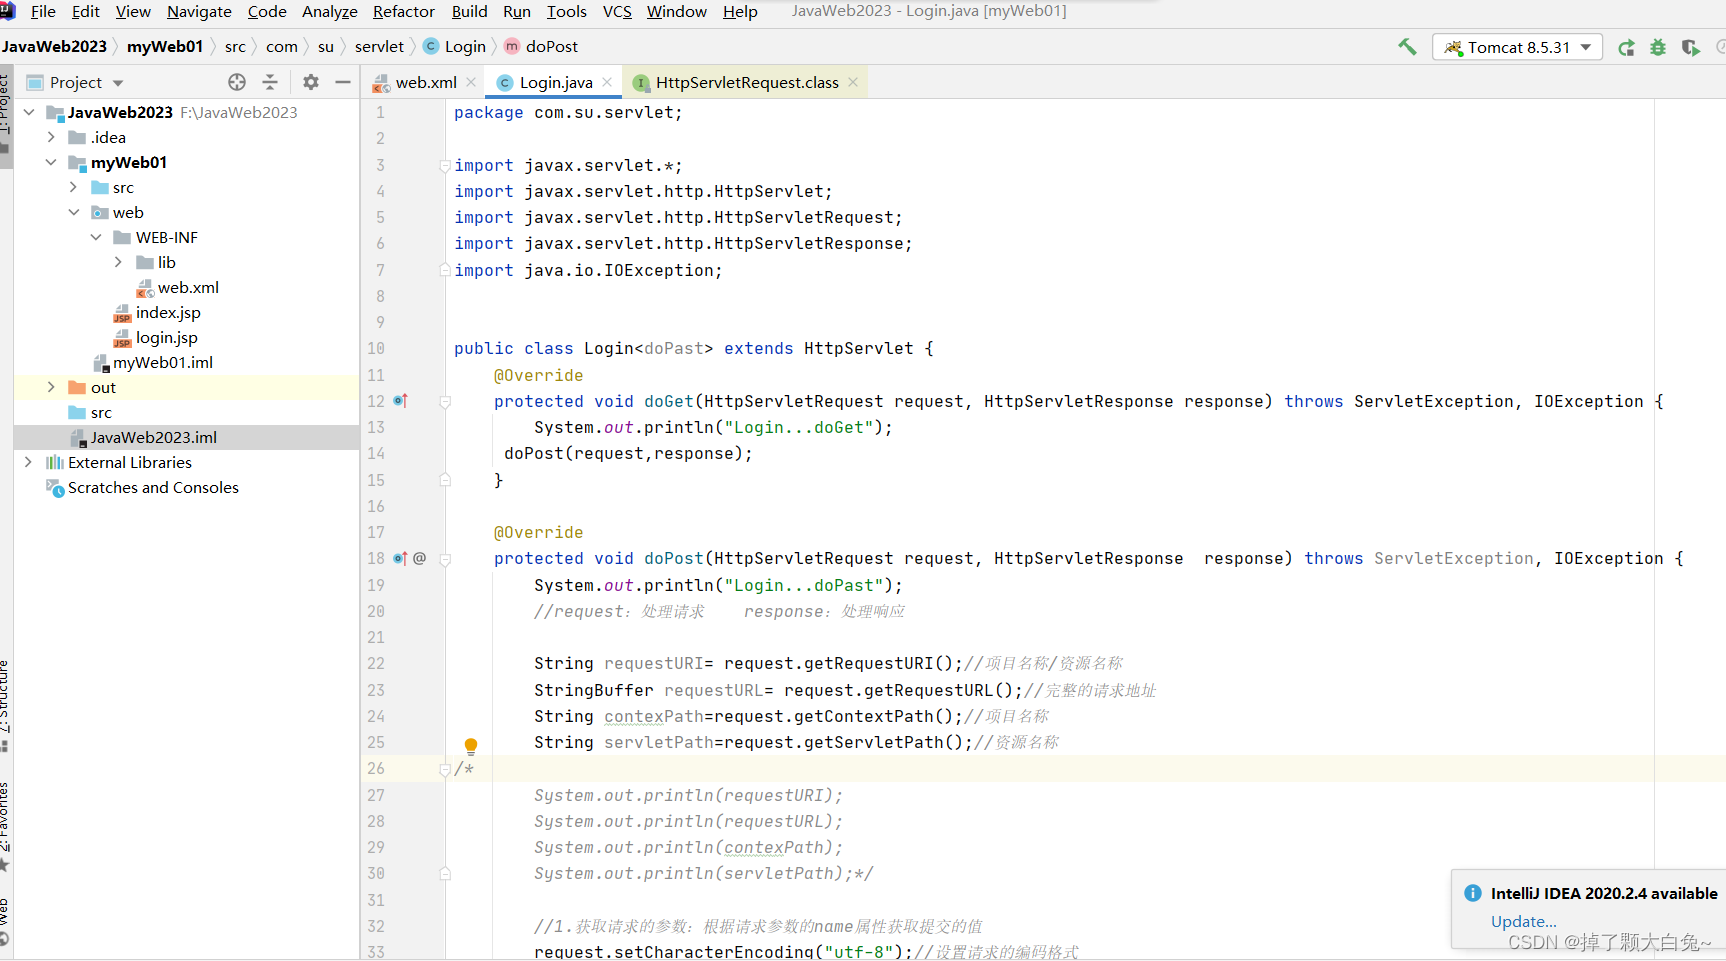This screenshot has width=1726, height=961.
Task: Click the override gutter icon on line 12
Action: pos(400,401)
